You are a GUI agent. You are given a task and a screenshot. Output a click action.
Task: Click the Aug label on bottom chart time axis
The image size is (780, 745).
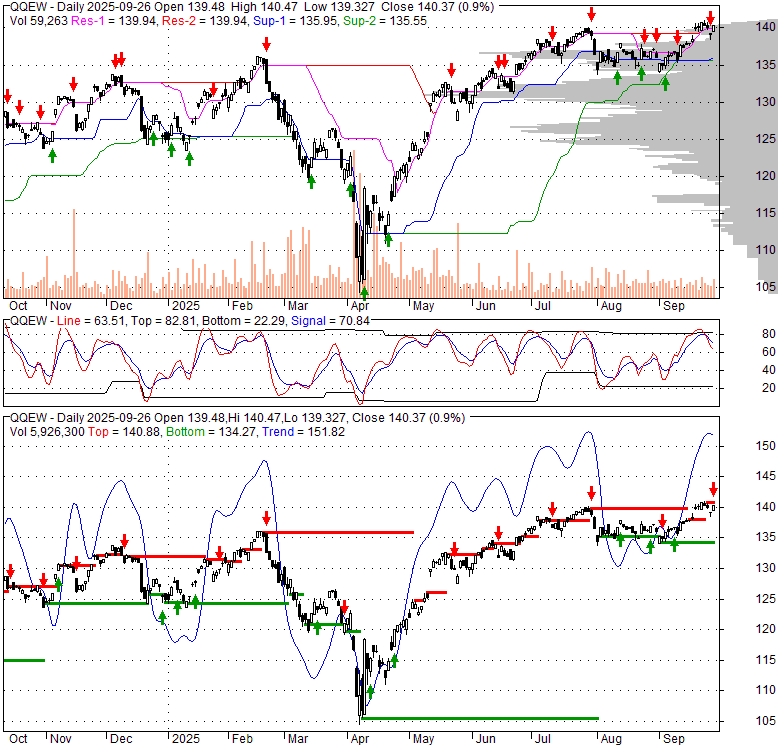(x=611, y=739)
